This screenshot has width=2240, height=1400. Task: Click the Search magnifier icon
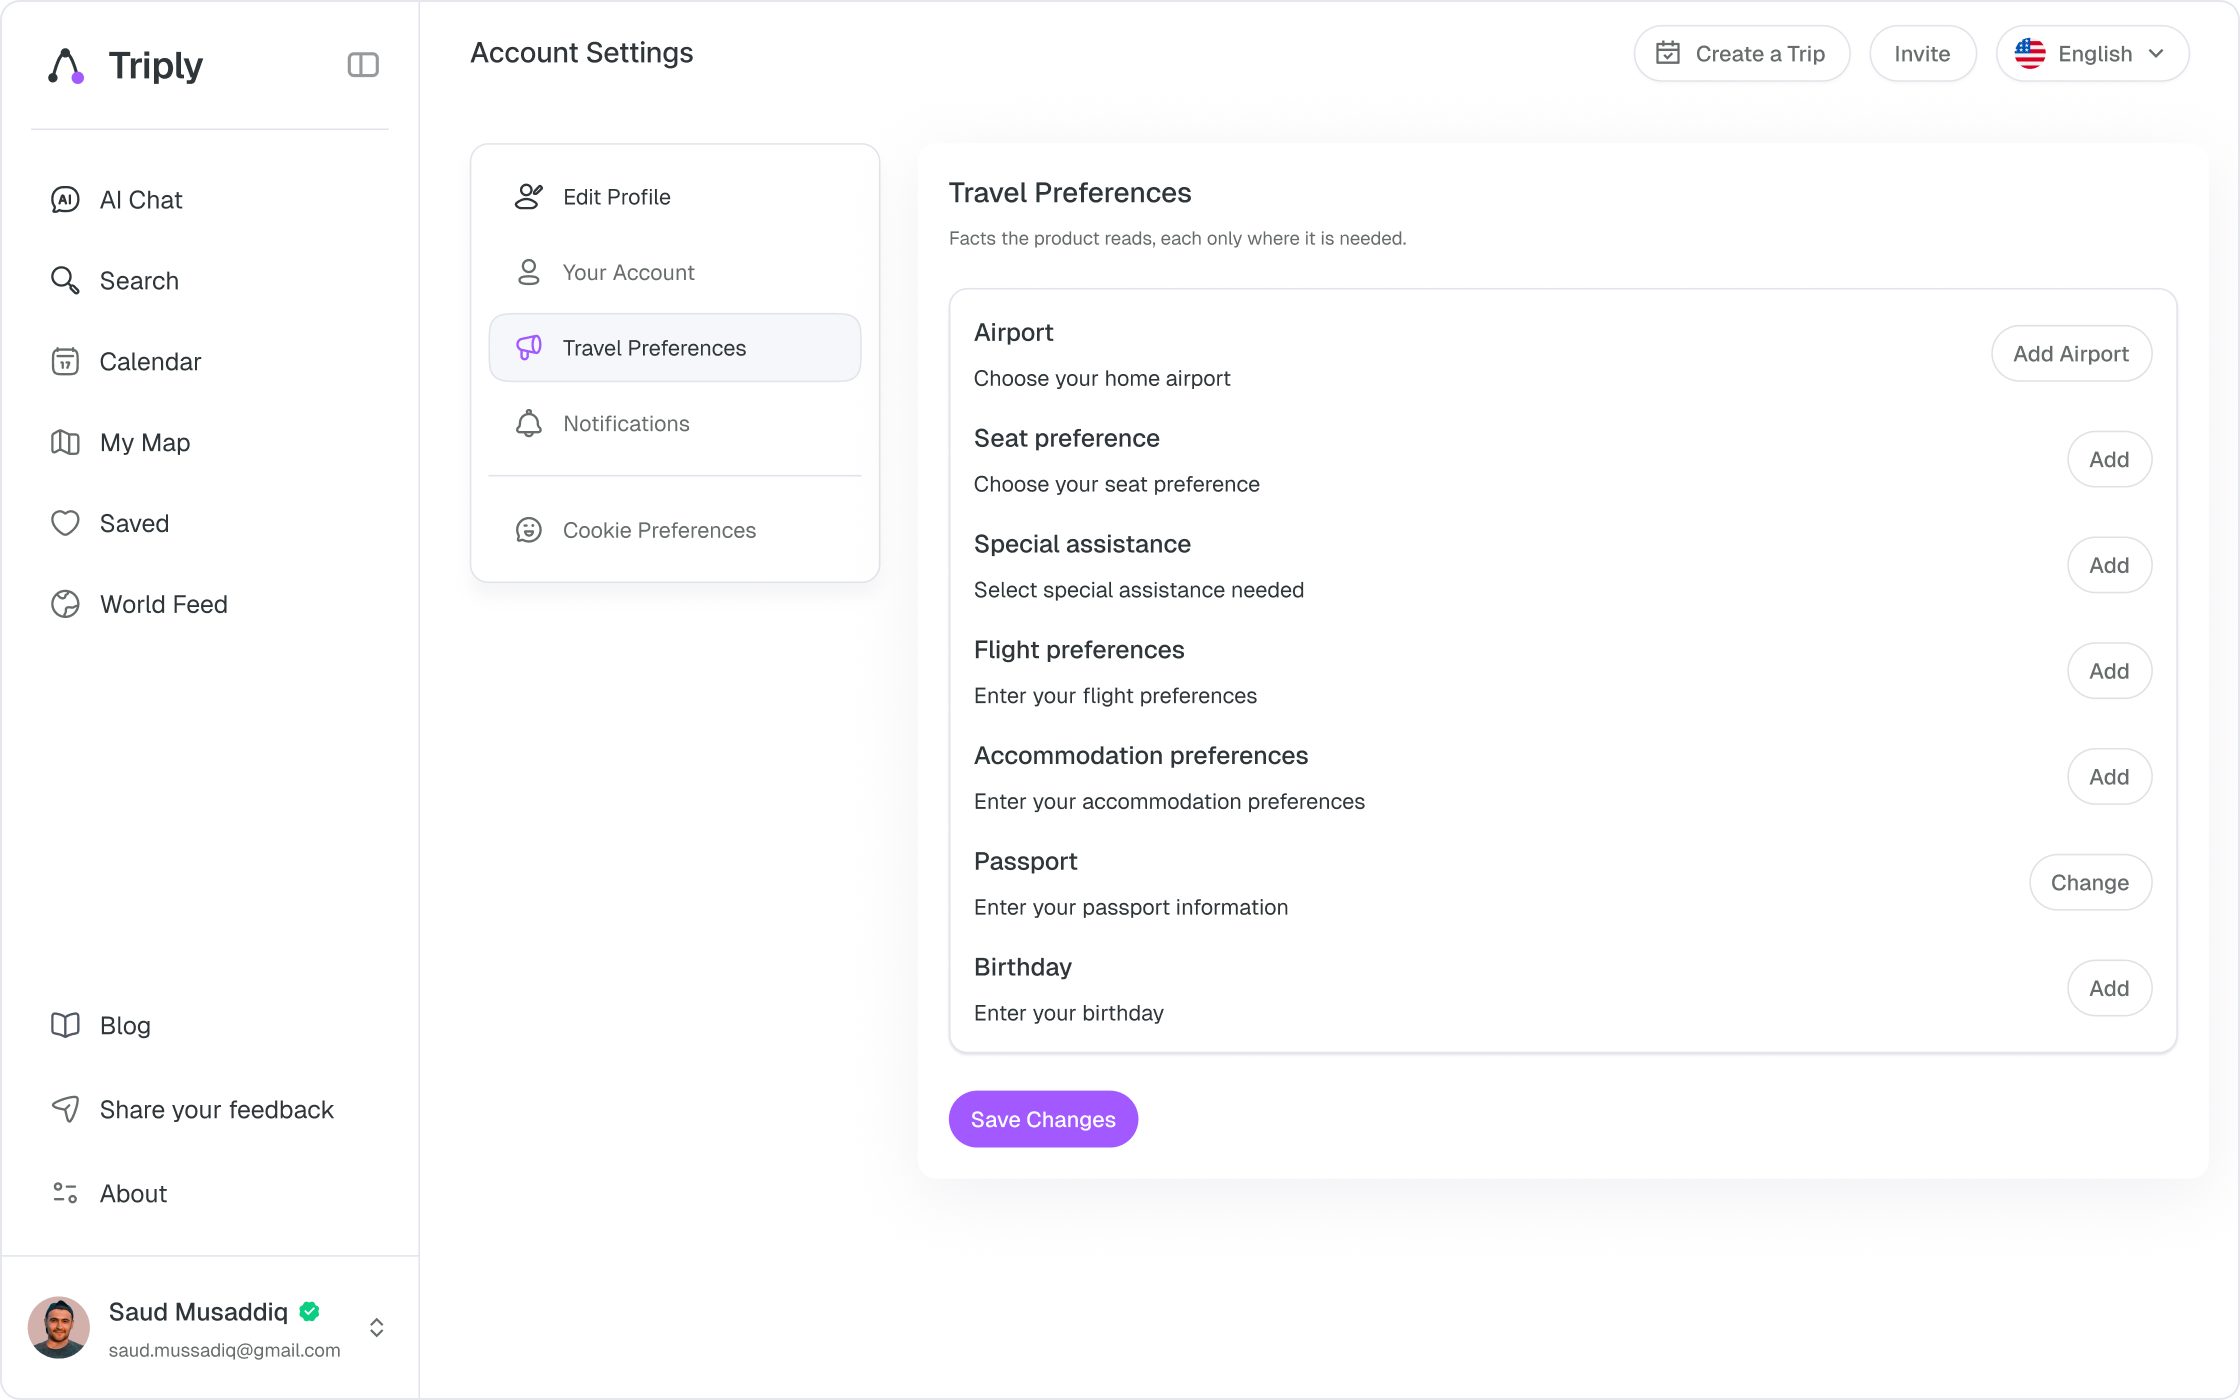[65, 281]
